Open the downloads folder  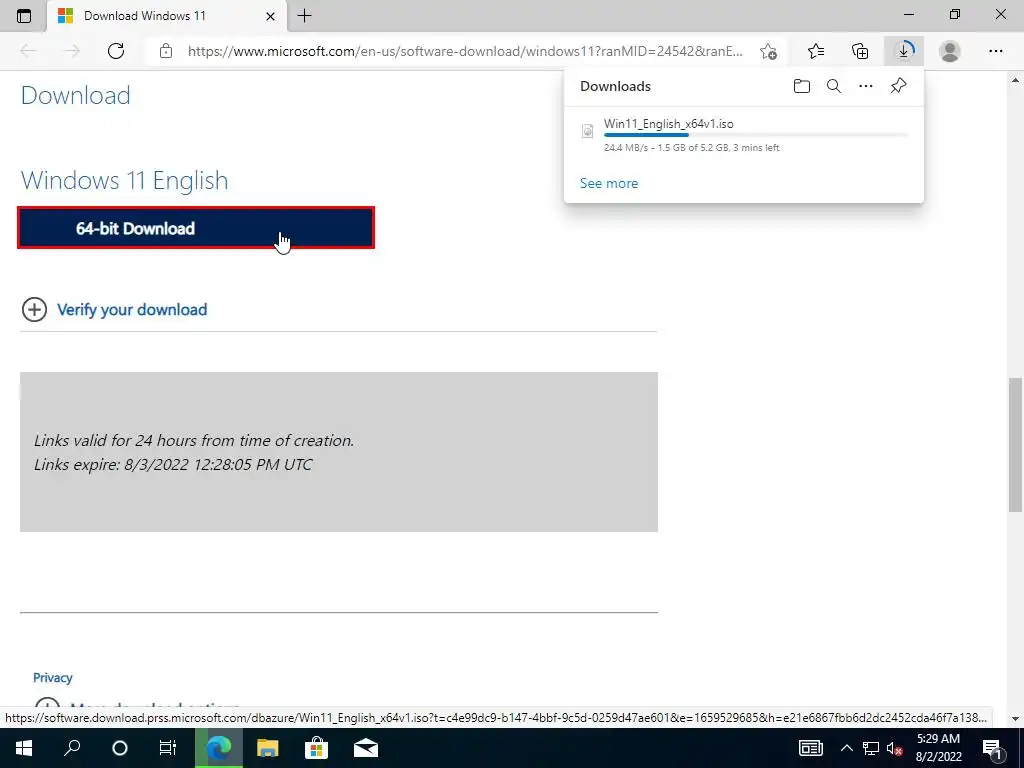(x=802, y=86)
